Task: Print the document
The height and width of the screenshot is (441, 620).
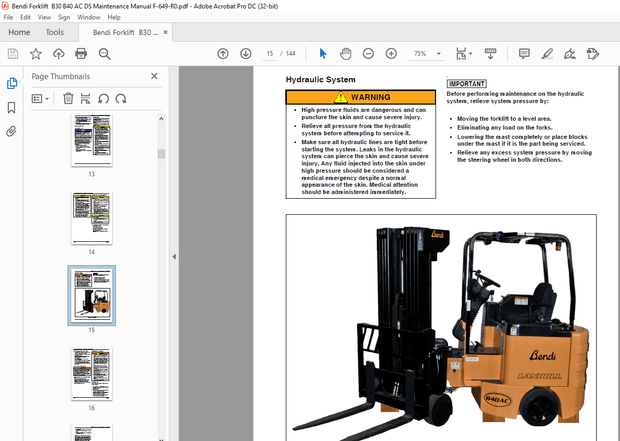Action: [x=81, y=53]
